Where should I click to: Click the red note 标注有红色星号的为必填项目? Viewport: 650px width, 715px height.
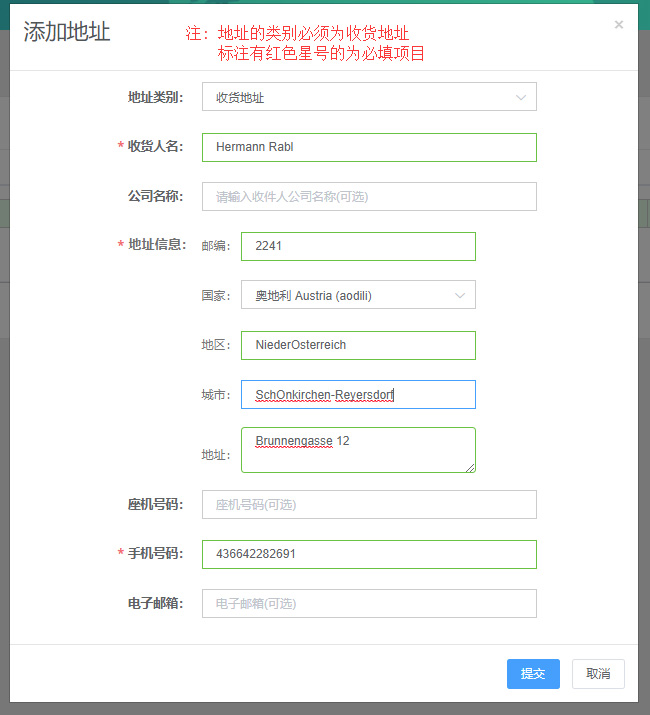[321, 53]
